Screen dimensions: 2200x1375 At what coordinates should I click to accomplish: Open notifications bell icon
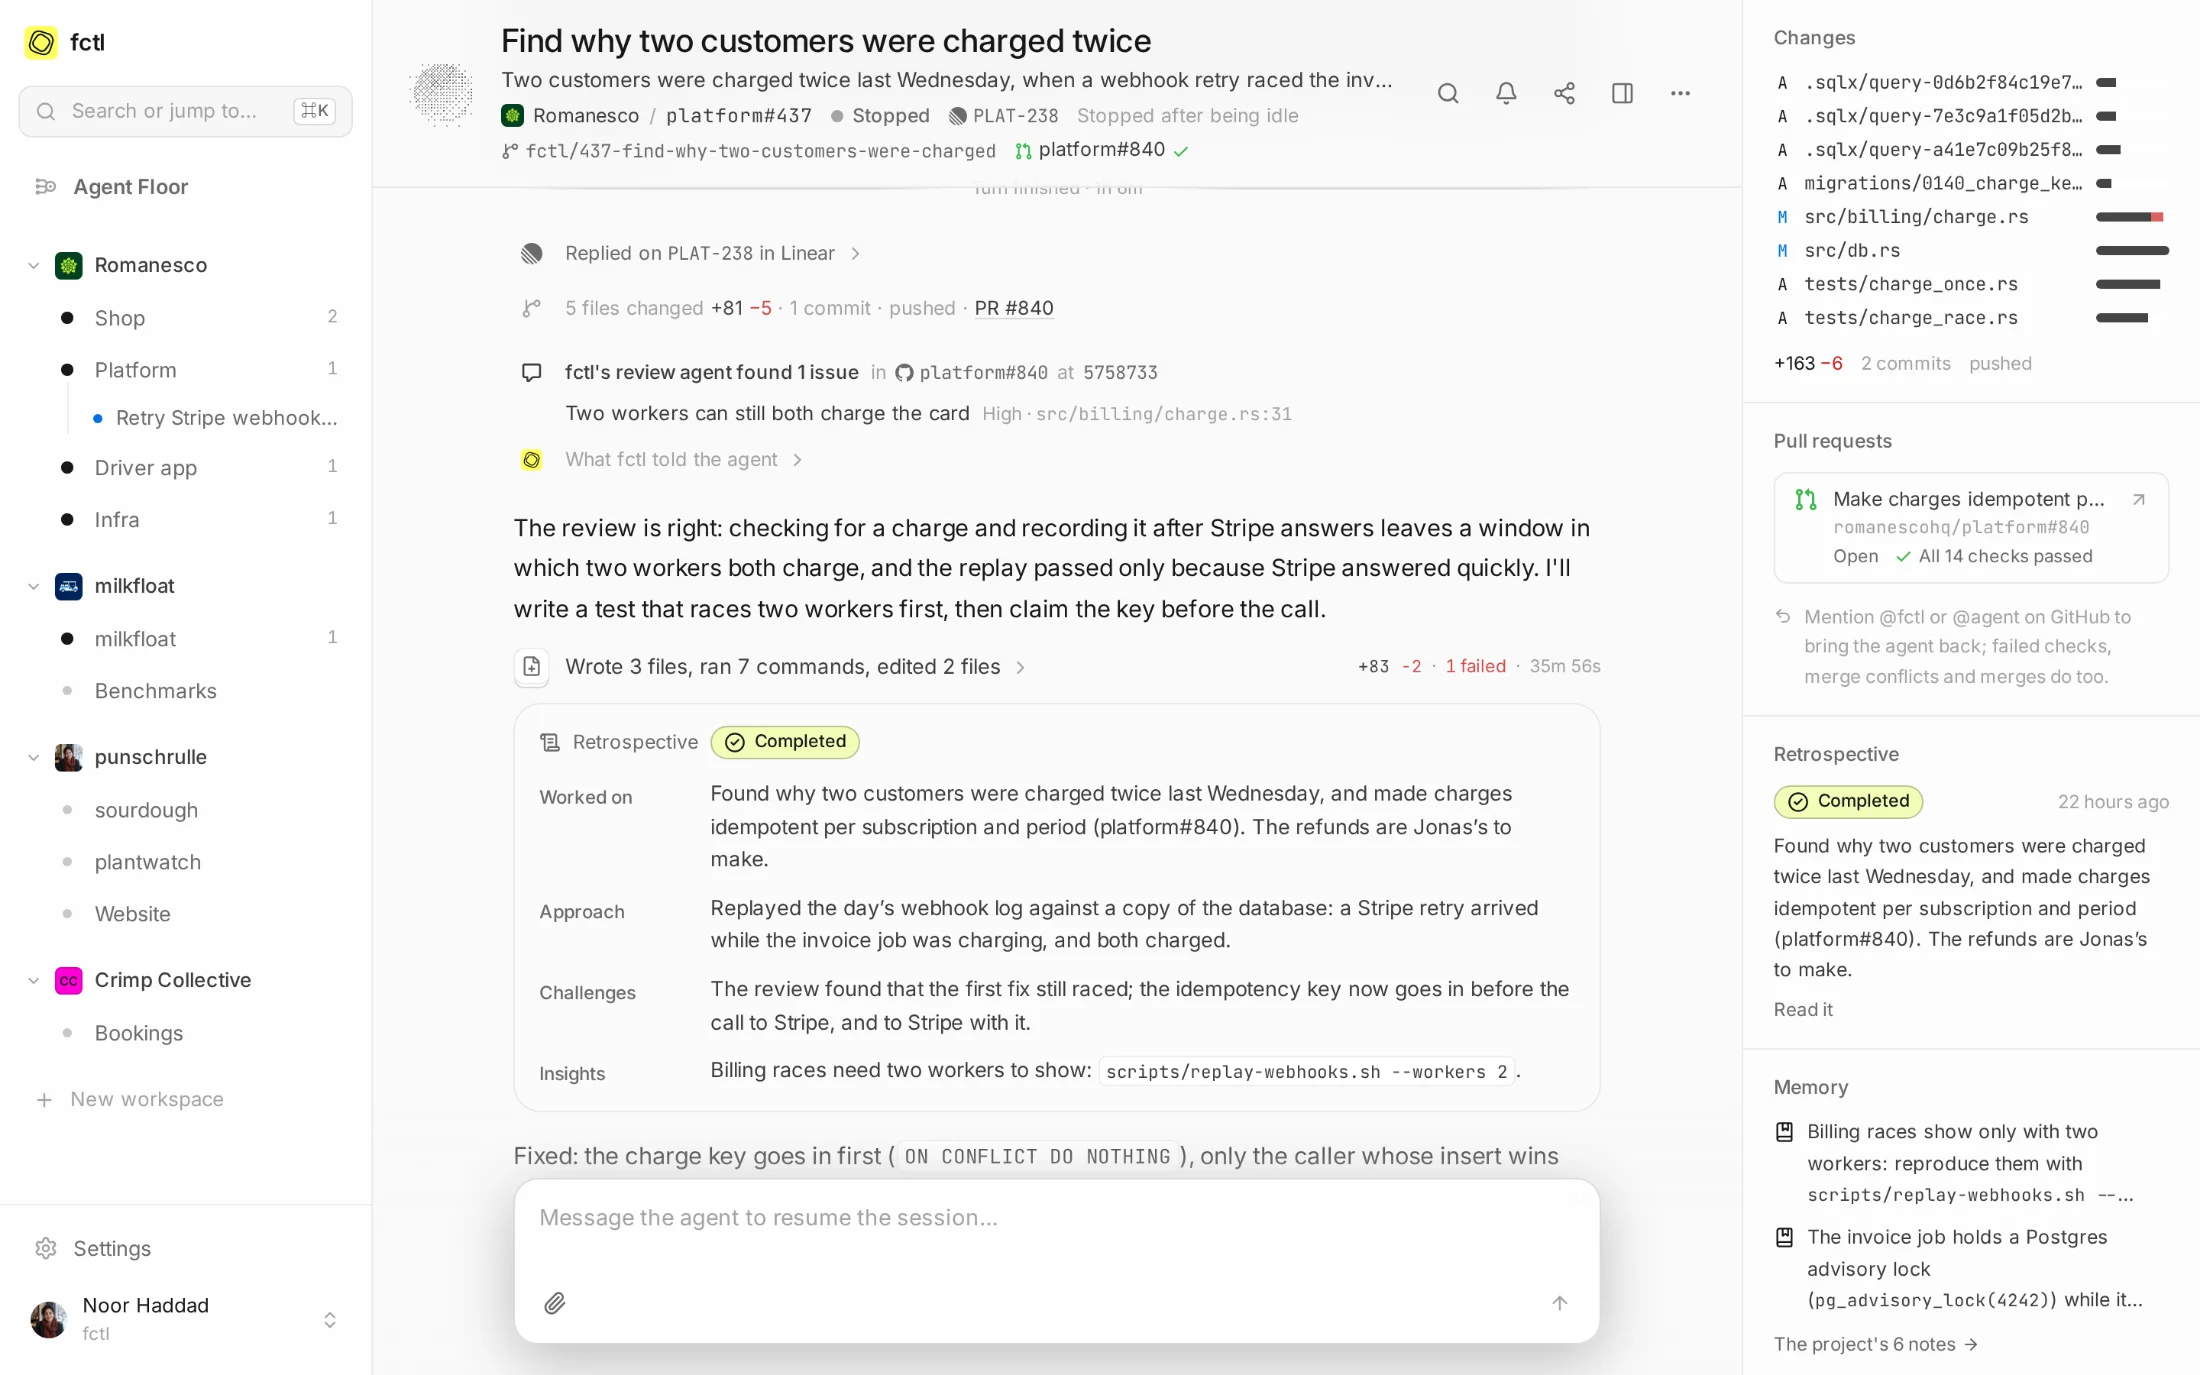coord(1505,93)
